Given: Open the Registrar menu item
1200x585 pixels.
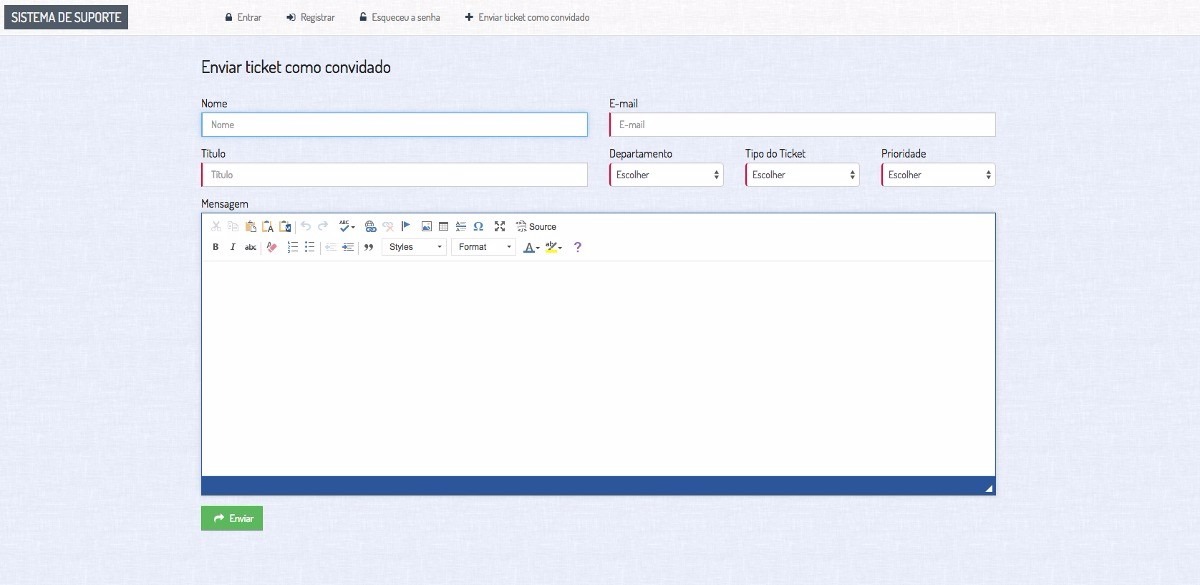Looking at the screenshot, I should [311, 18].
